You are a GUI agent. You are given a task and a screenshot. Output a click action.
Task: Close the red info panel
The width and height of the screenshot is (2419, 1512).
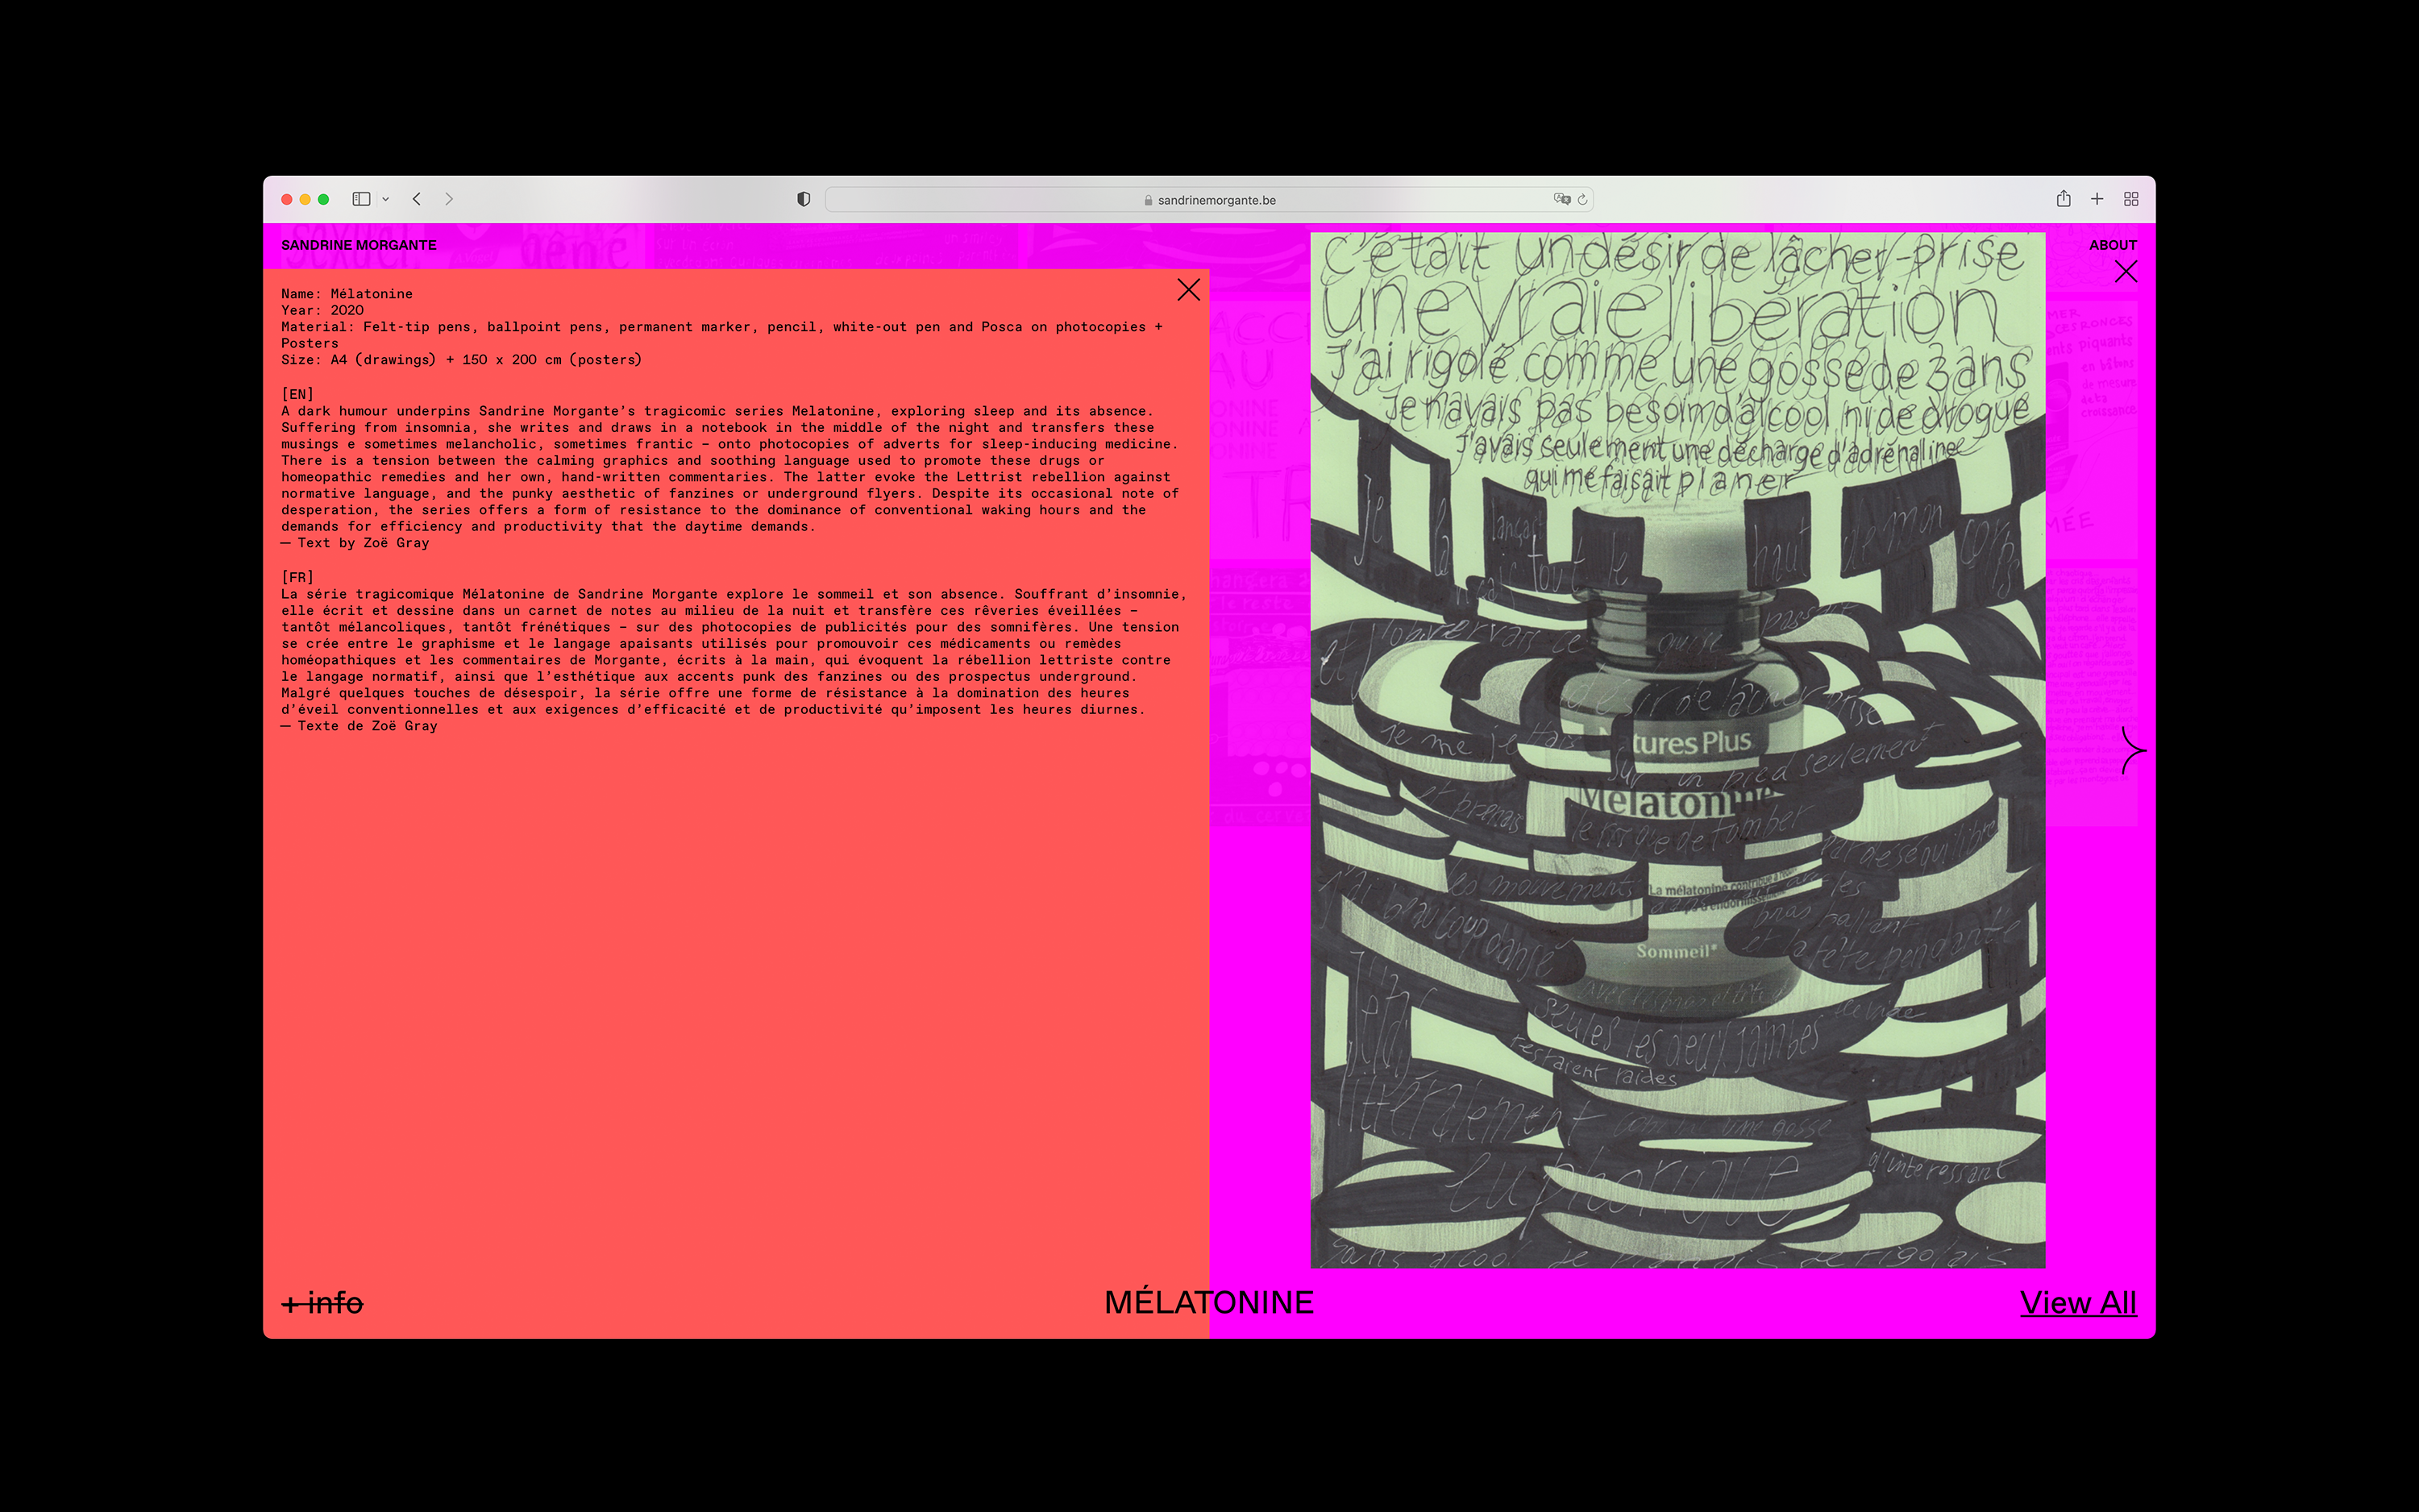click(x=1188, y=290)
